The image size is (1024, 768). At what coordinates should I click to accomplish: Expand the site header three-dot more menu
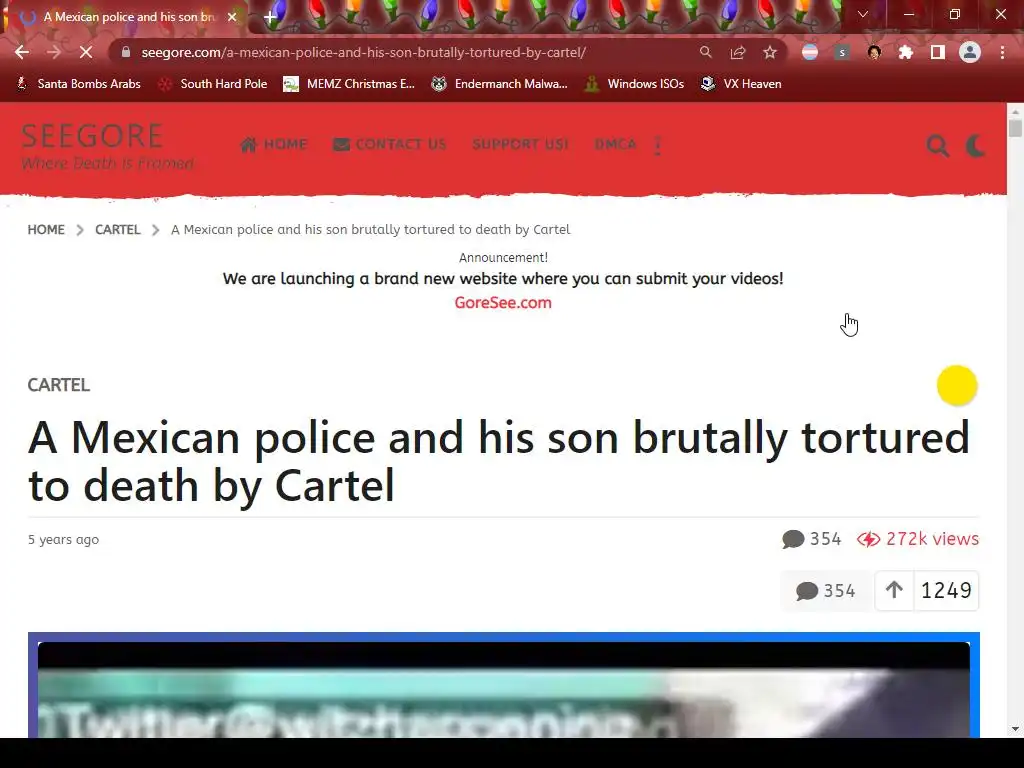pos(658,145)
